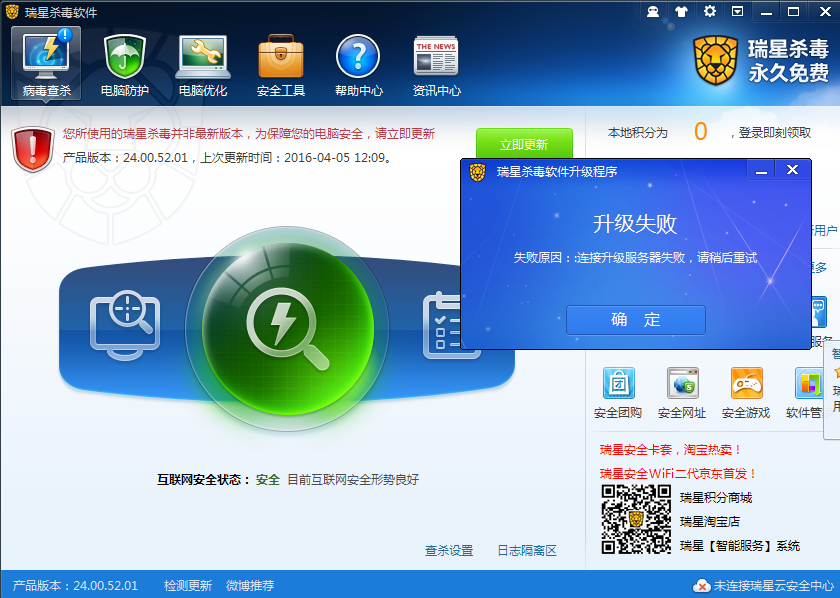Start full scan with monitor magnifier icon
This screenshot has width=840, height=598.
coord(125,325)
